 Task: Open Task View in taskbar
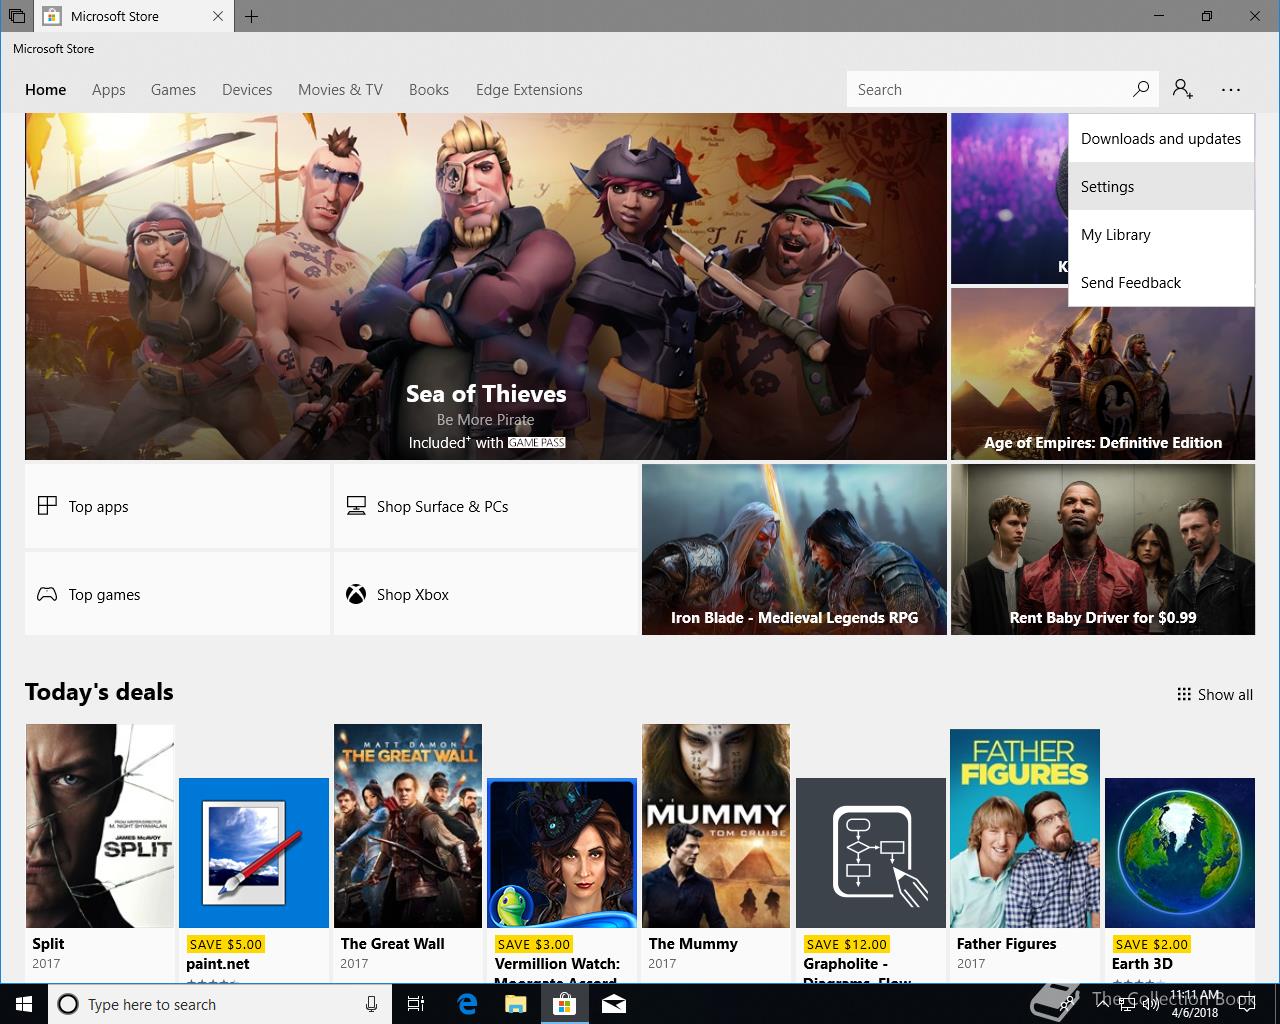pos(416,1004)
